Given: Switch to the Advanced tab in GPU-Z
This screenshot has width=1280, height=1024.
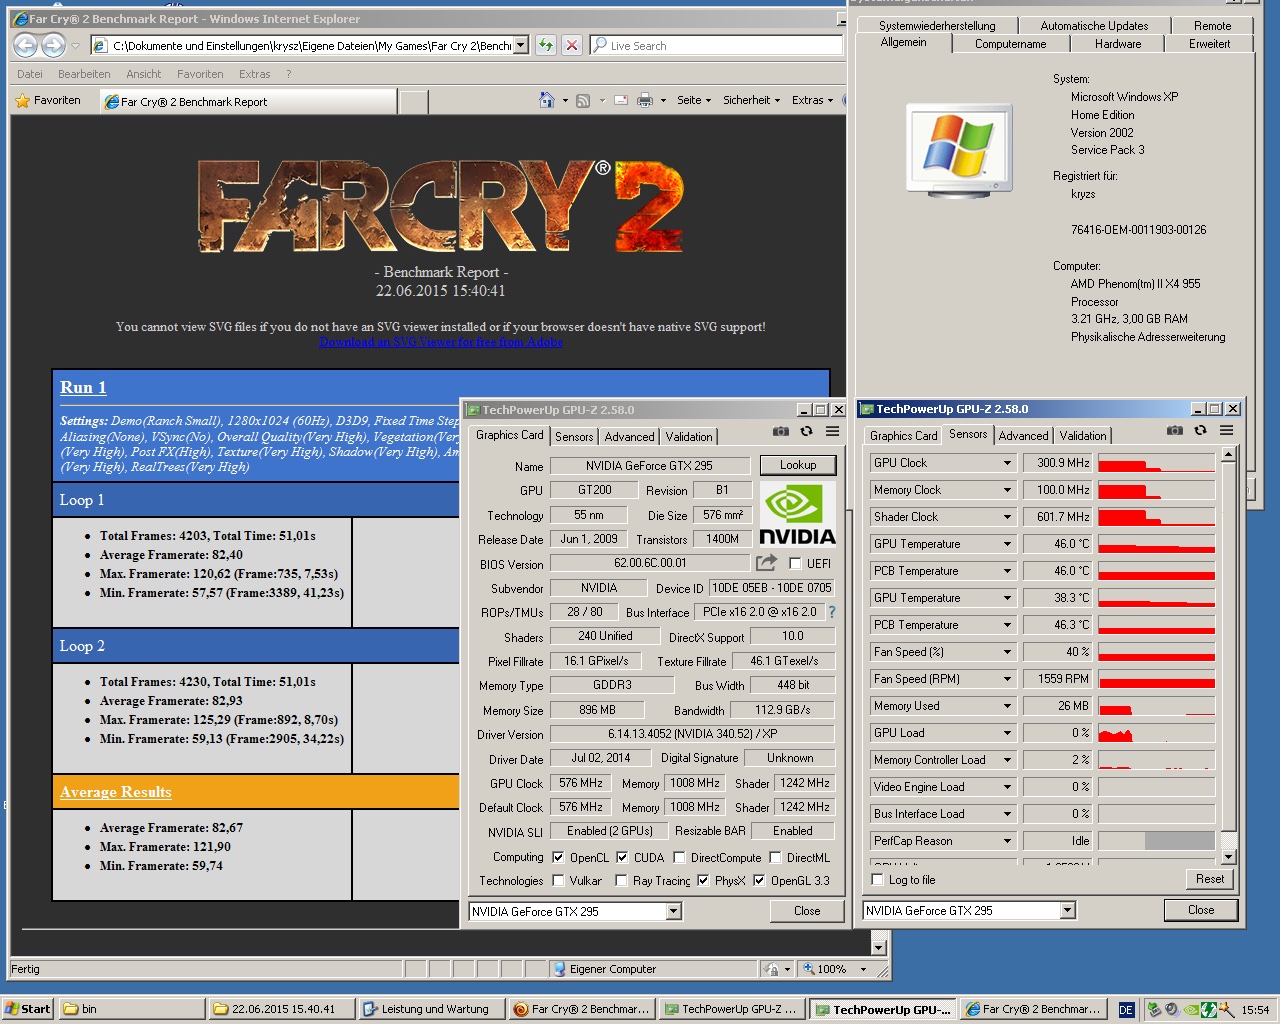Looking at the screenshot, I should point(629,436).
